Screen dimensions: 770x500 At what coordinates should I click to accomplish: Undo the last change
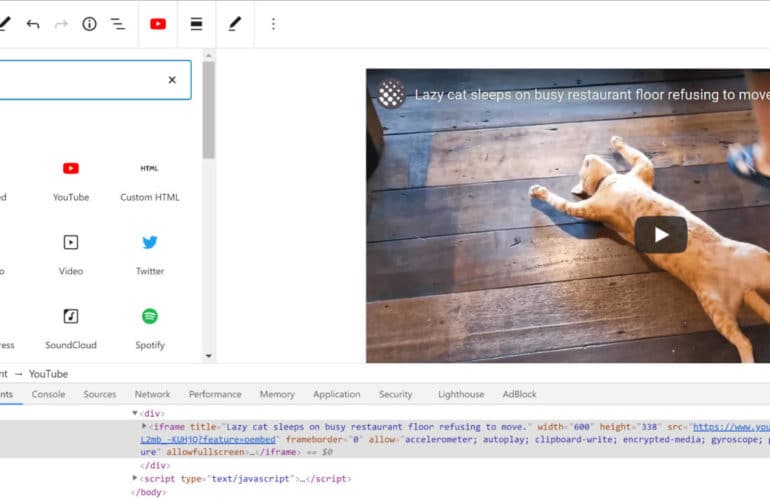(33, 24)
